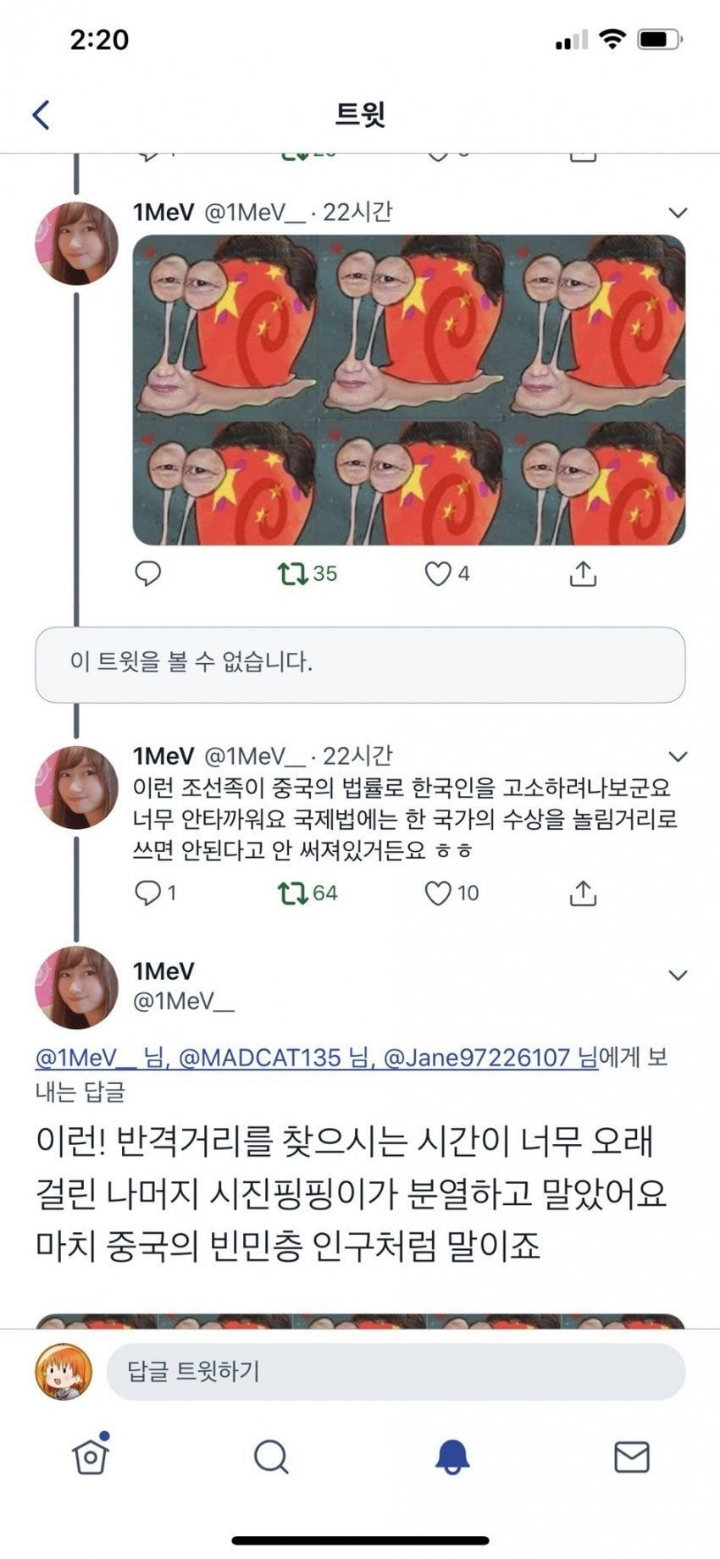
Task: Retweet the tweet with 64 retweets
Action: tap(291, 892)
